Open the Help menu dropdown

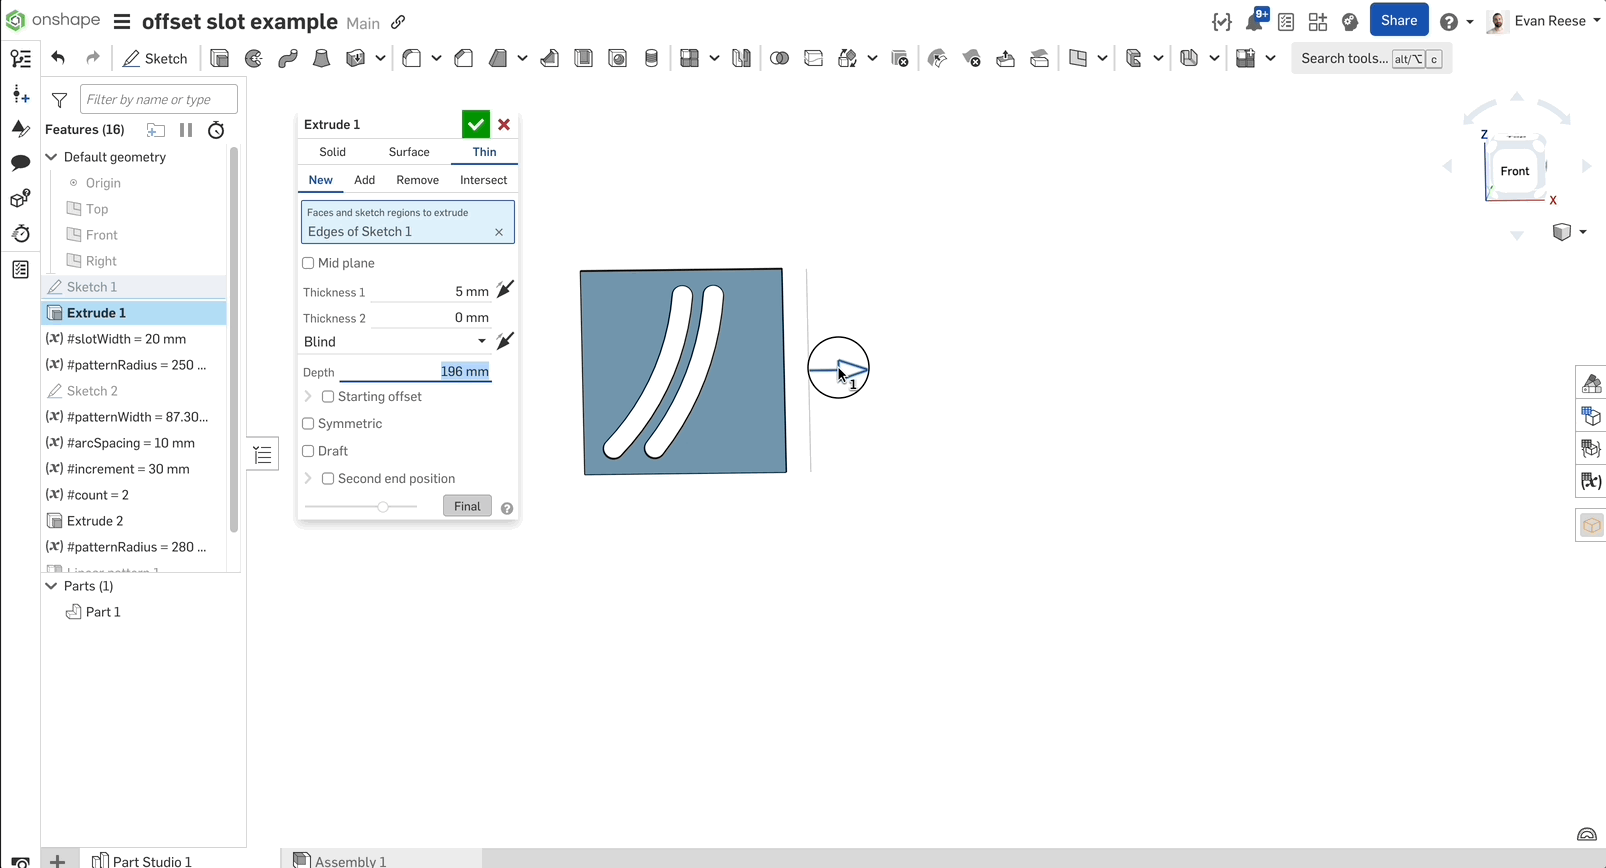pyautogui.click(x=1457, y=22)
